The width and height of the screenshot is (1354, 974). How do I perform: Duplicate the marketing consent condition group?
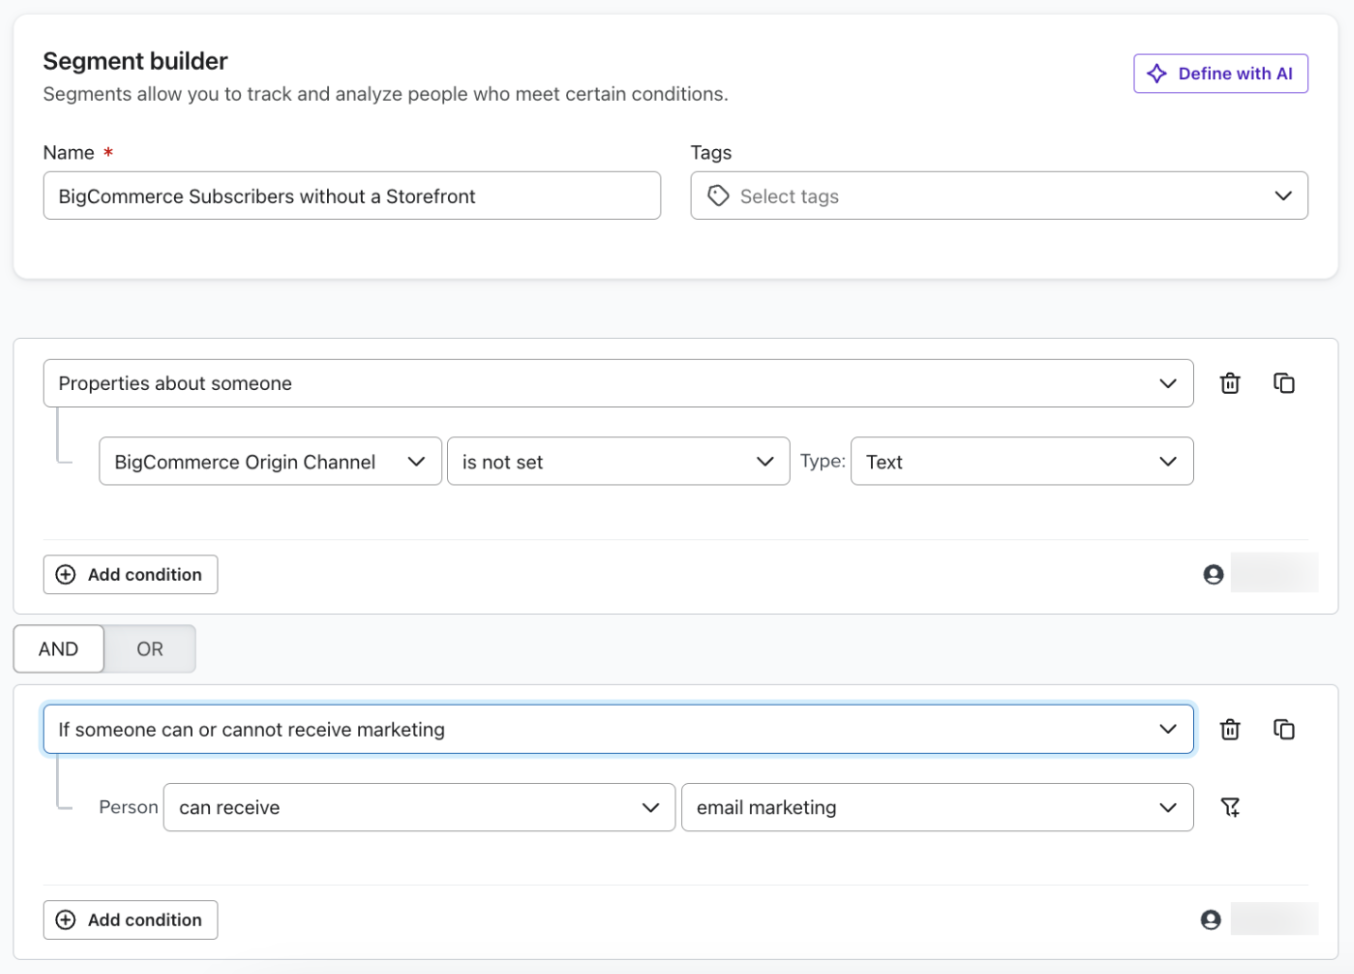coord(1284,729)
